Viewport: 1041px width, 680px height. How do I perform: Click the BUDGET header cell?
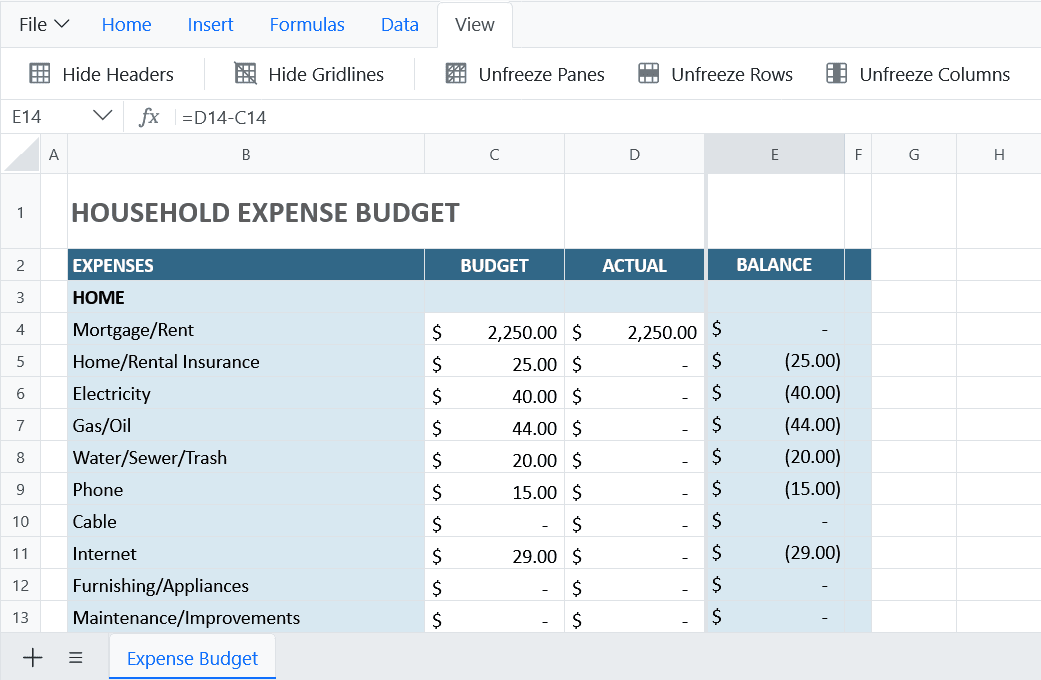pyautogui.click(x=495, y=265)
